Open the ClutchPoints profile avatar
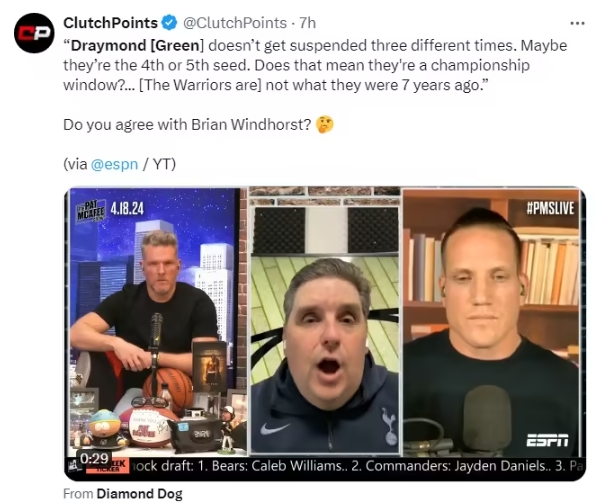 click(x=34, y=33)
